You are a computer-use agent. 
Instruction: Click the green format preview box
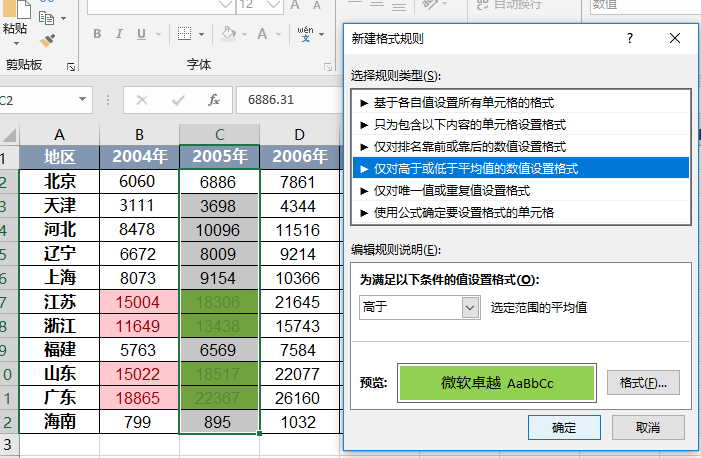tap(497, 383)
